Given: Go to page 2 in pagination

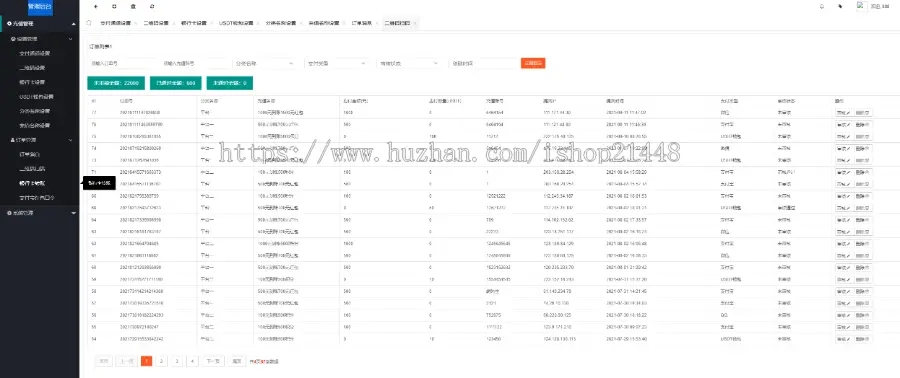Looking at the screenshot, I should click(x=162, y=361).
